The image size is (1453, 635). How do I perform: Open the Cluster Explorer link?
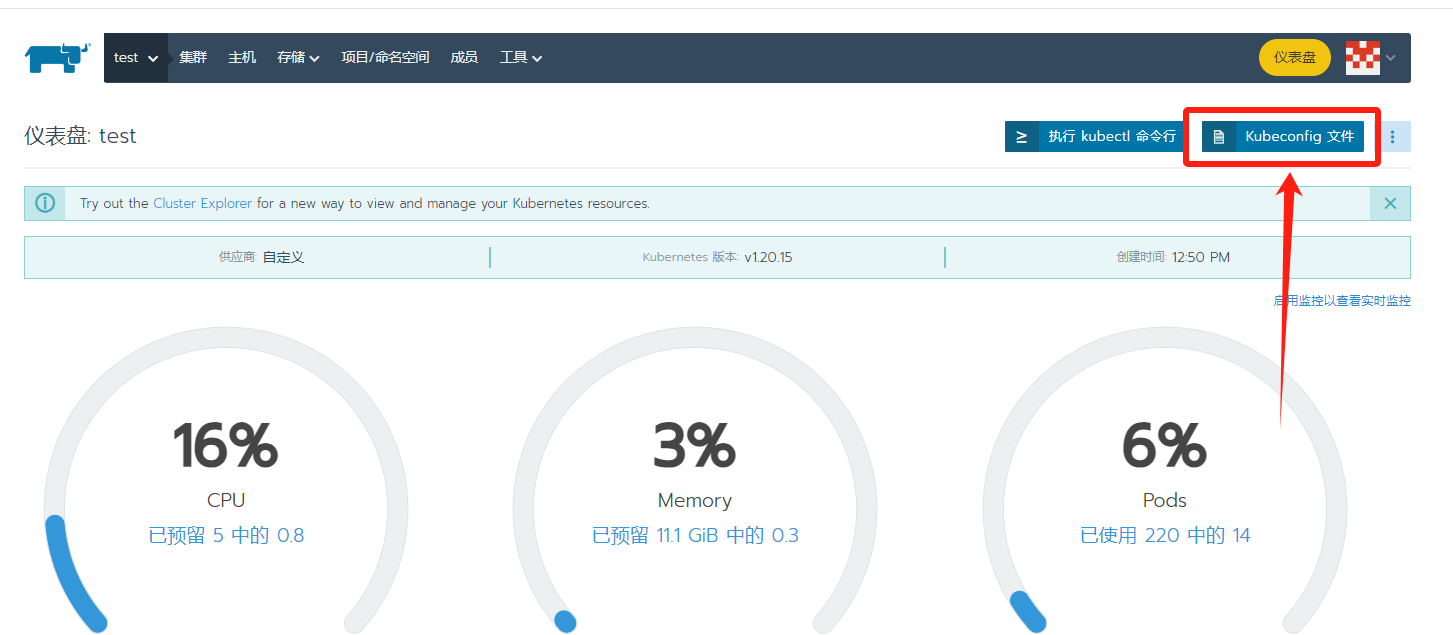[202, 203]
